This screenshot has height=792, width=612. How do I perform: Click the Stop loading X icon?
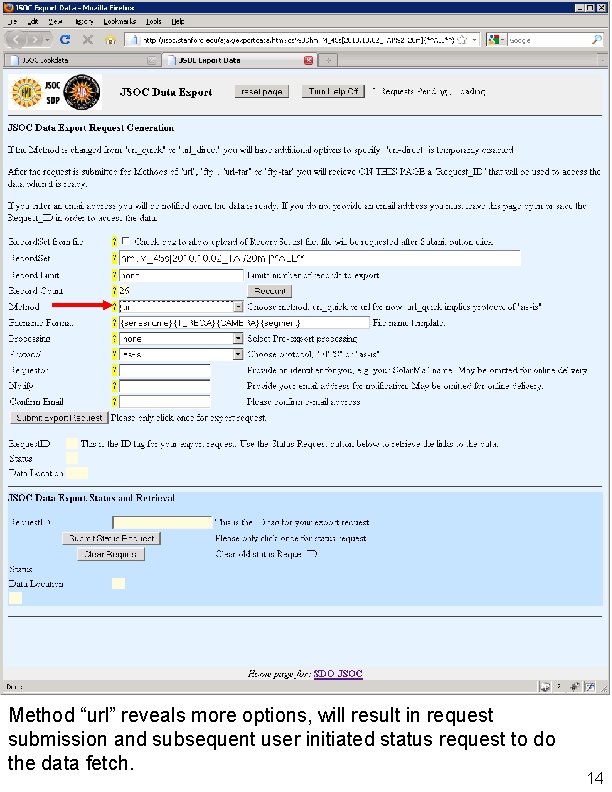(x=88, y=39)
